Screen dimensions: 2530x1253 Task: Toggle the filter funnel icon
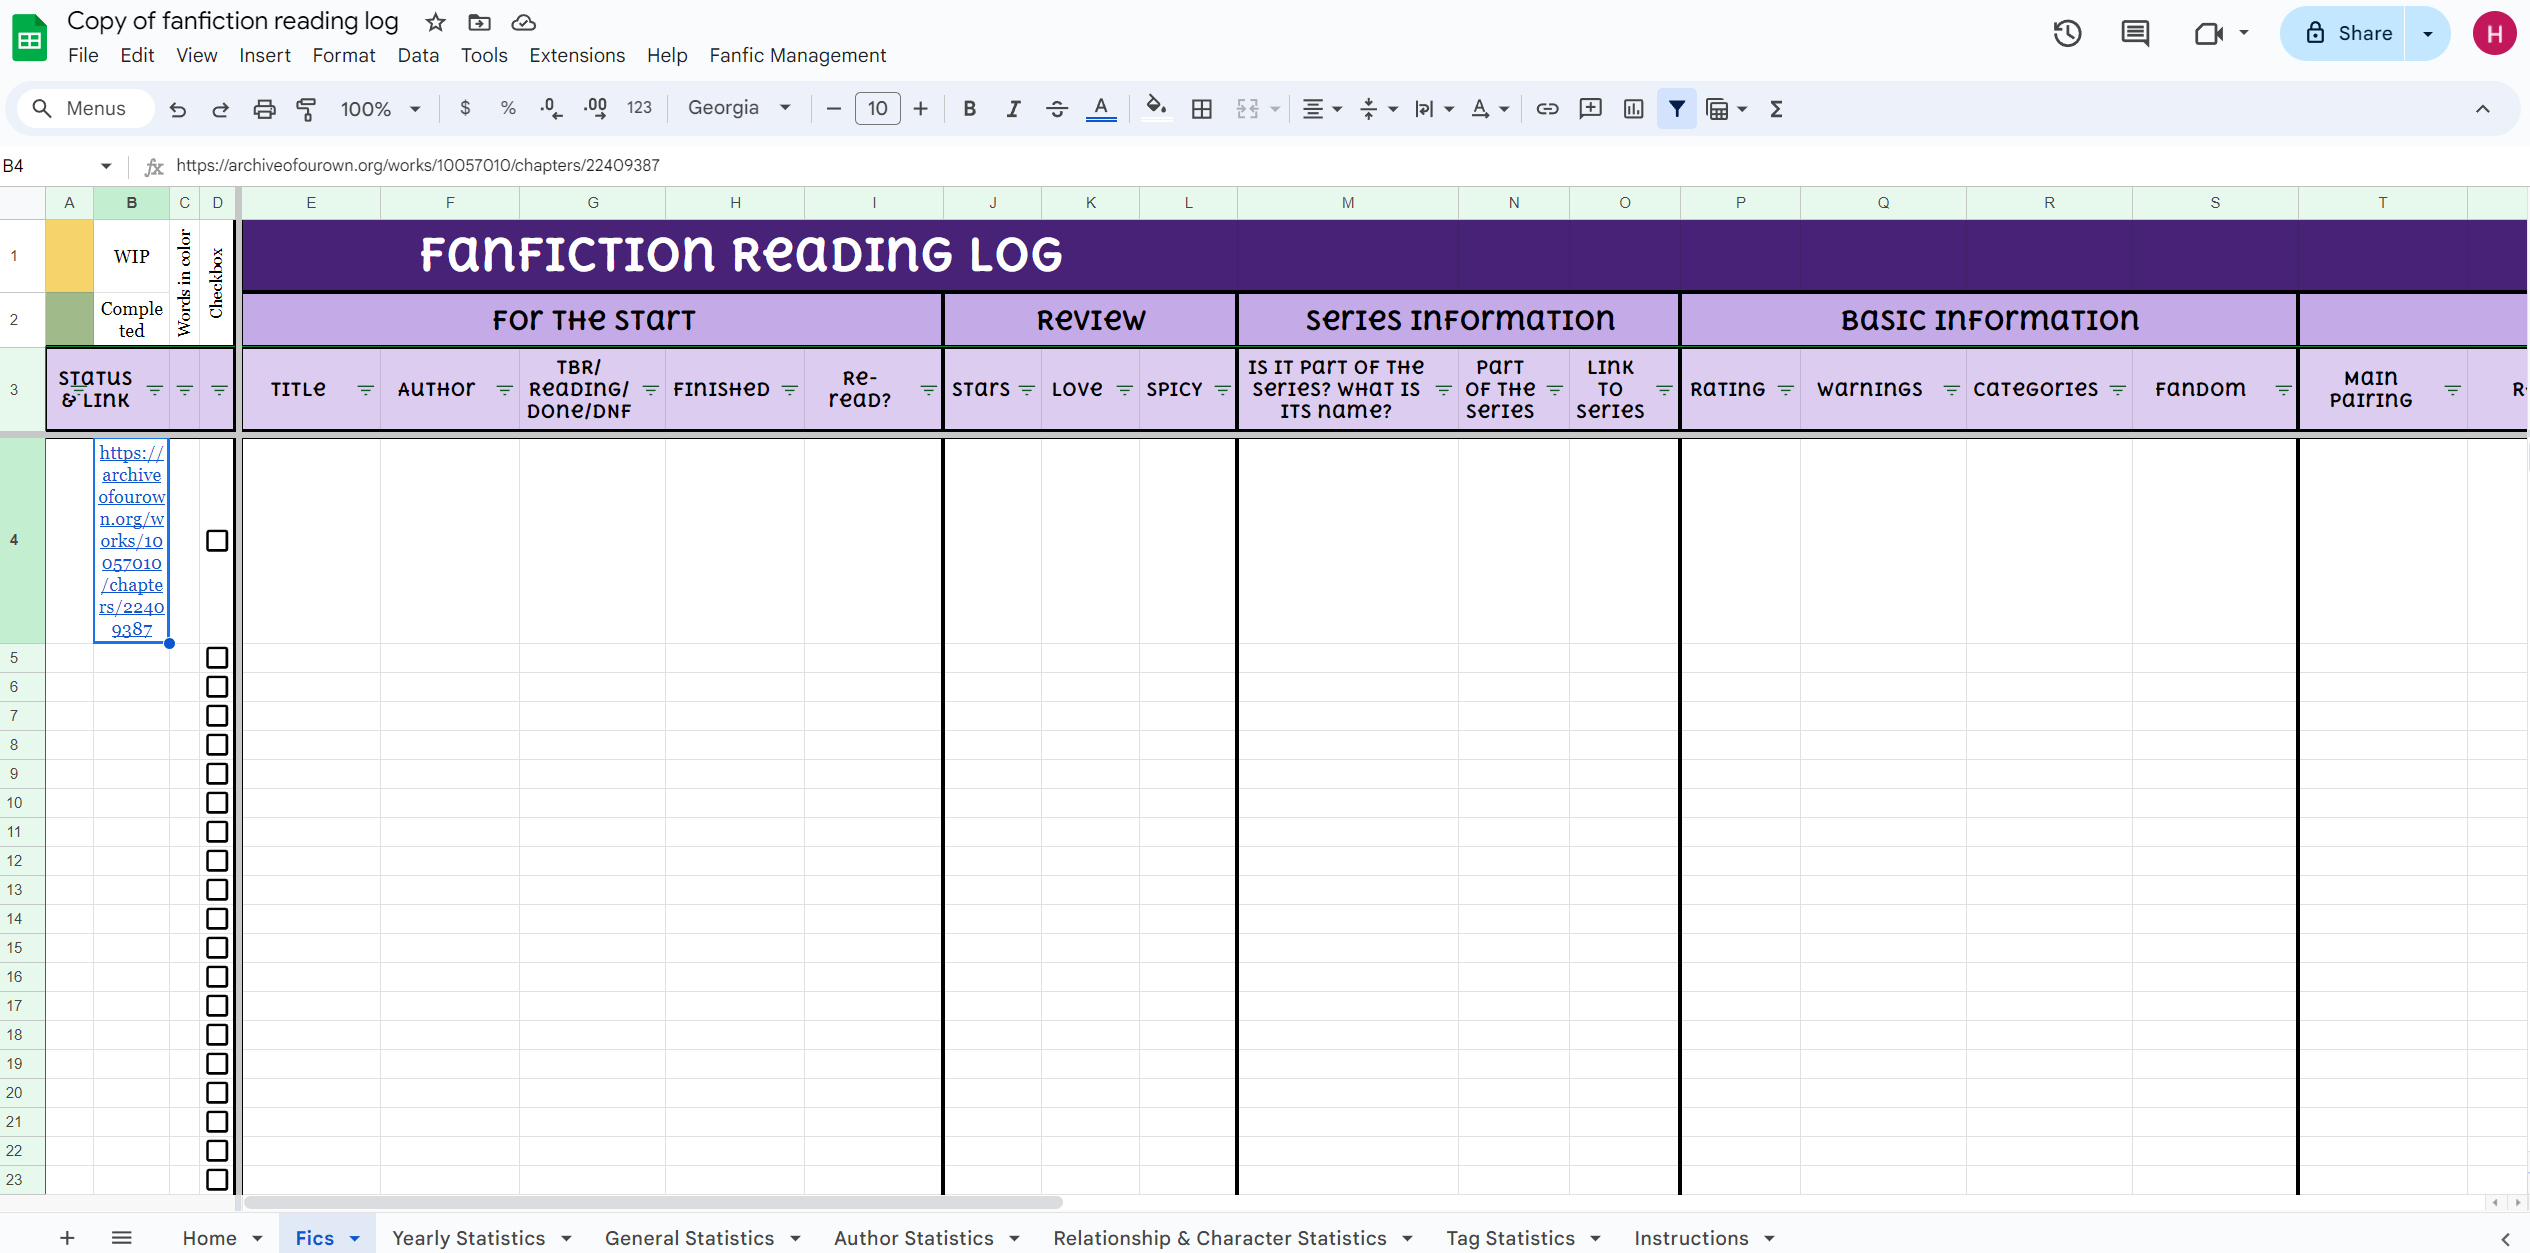coord(1677,108)
